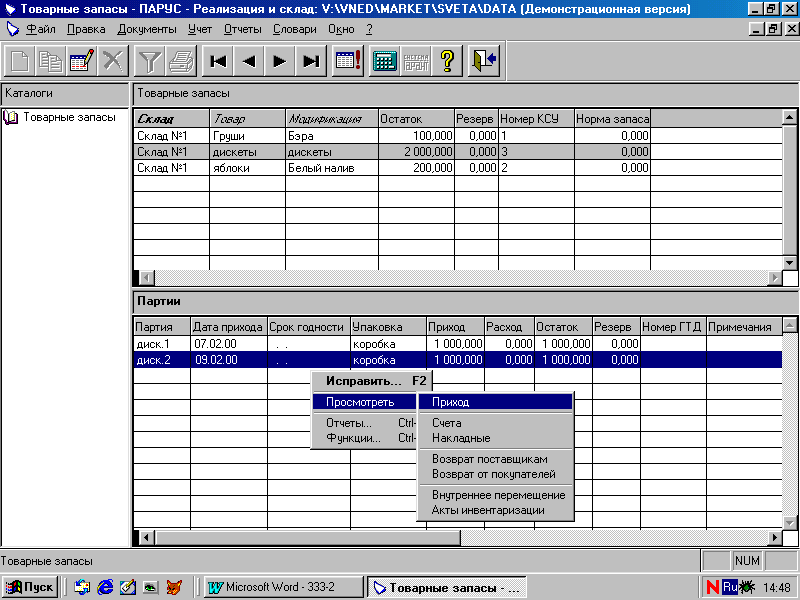800x600 pixels.
Task: Open the Файл menu
Action: click(41, 29)
